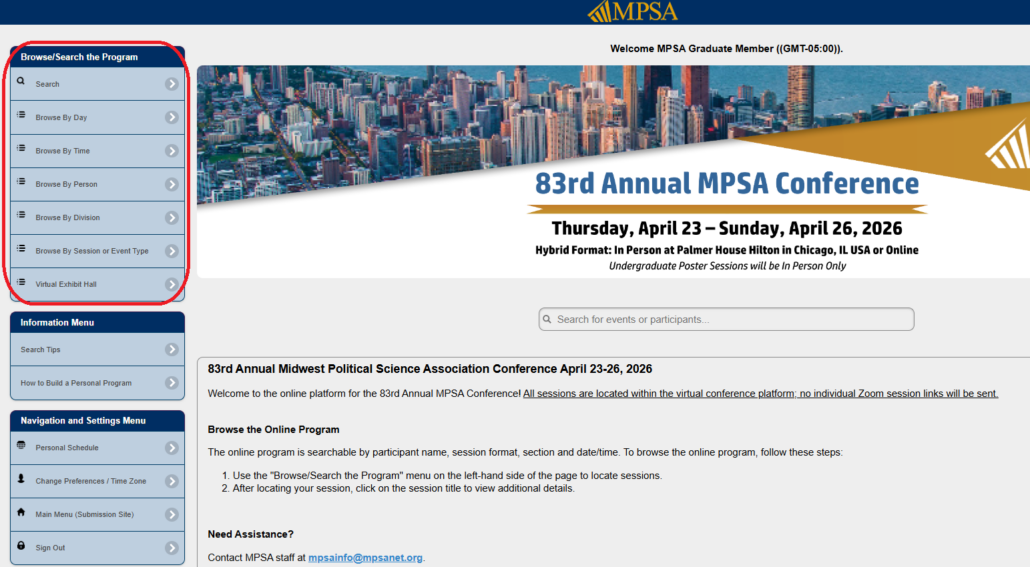Select the Sign Out menu option
The height and width of the screenshot is (567, 1030).
(x=50, y=548)
